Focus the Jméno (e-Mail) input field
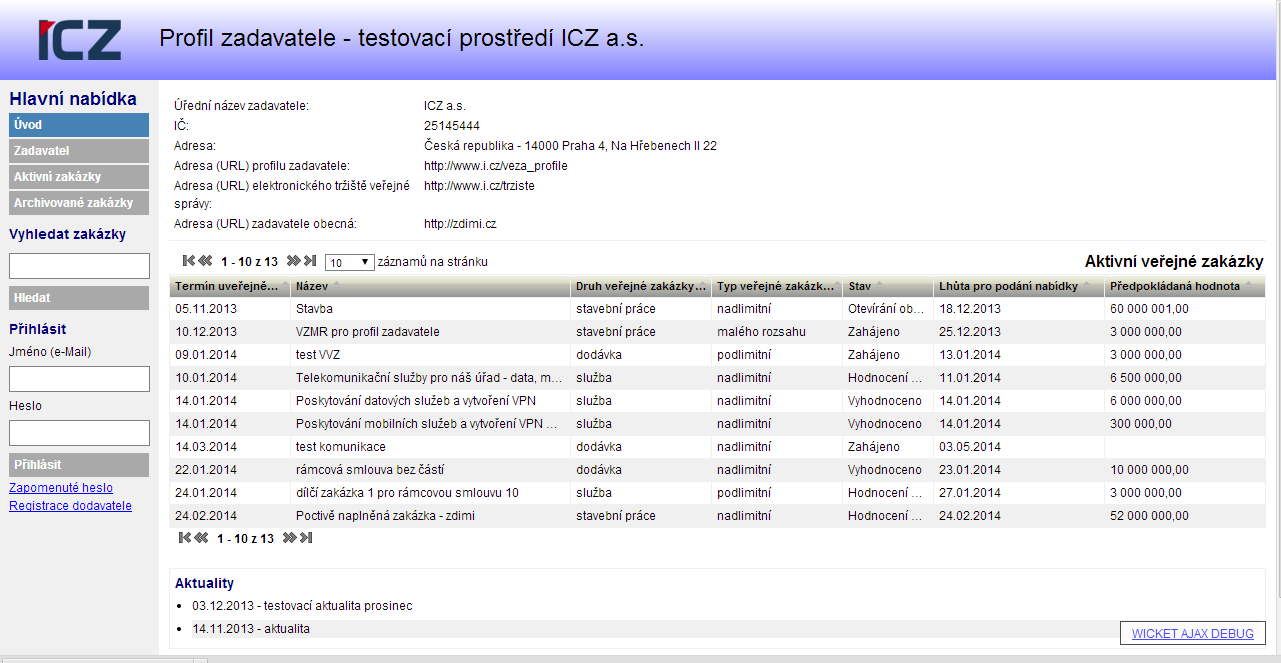Screen dimensions: 1281x663 pyautogui.click(x=79, y=379)
